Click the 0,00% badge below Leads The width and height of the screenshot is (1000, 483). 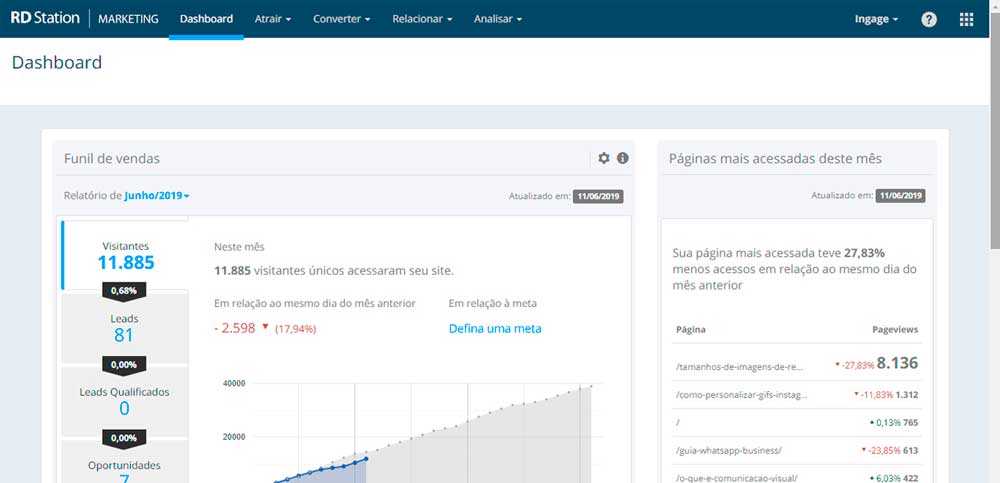pyautogui.click(x=124, y=365)
